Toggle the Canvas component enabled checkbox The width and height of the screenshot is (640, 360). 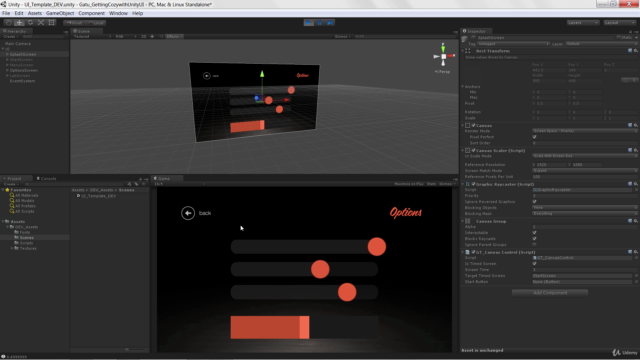[473, 125]
